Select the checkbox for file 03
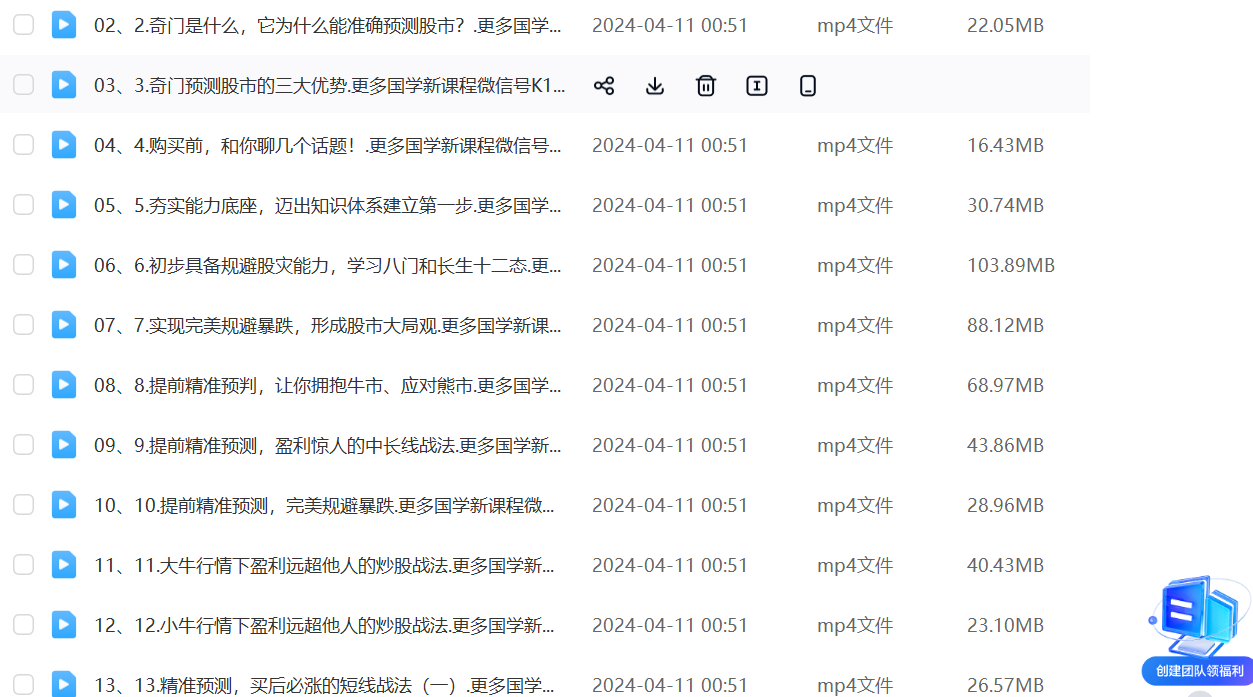The width and height of the screenshot is (1253, 697). (23, 85)
